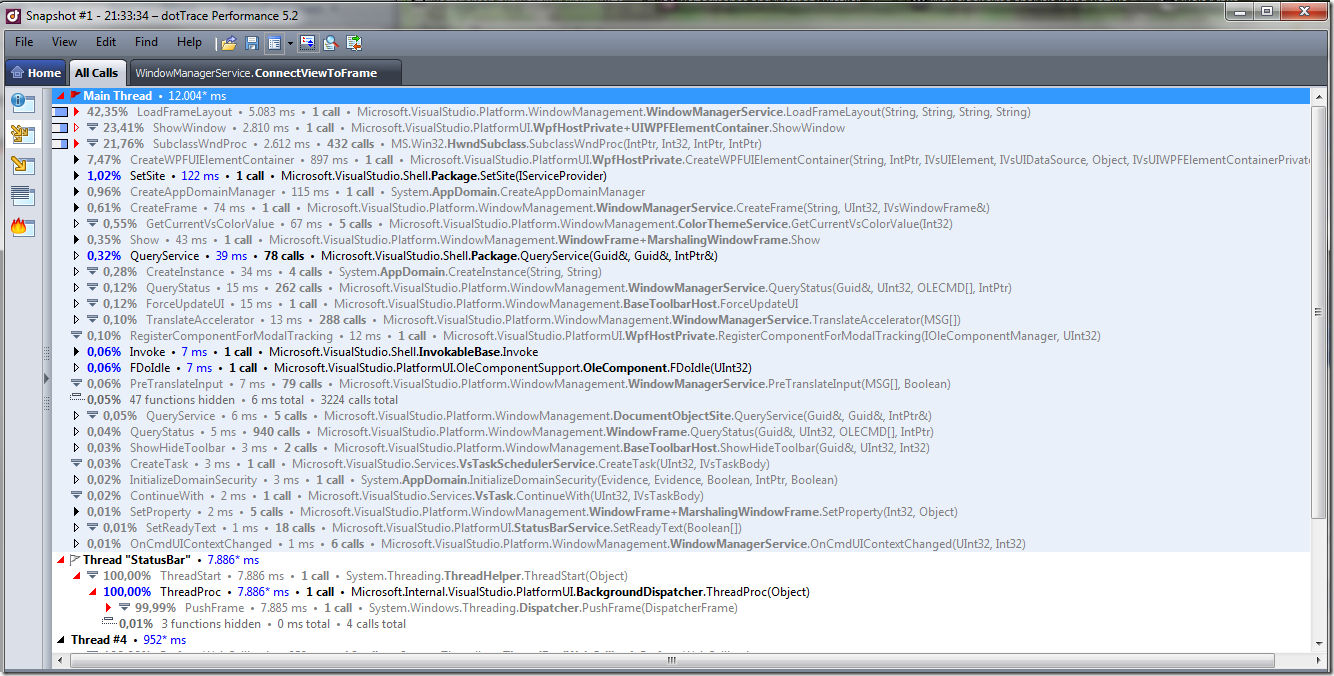Viewport: 1334px width, 676px height.
Task: Expand the QueryService 78 calls row
Action: point(76,256)
